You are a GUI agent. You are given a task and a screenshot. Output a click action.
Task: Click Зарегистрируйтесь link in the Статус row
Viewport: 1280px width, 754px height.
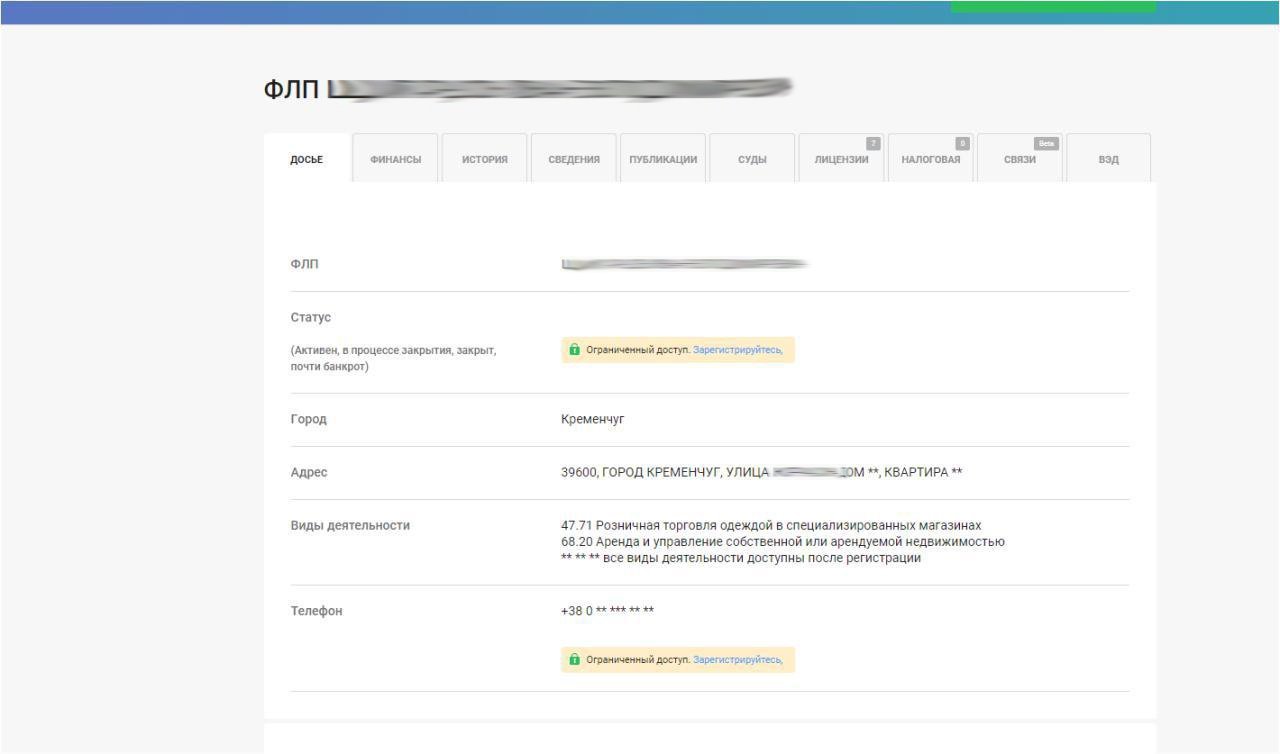737,350
